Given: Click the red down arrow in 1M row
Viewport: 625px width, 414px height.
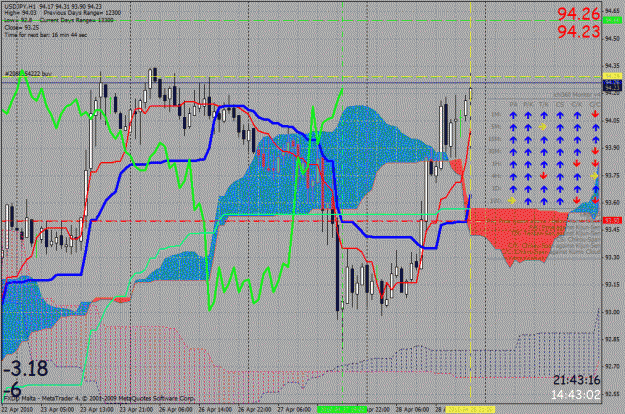Looking at the screenshot, I should coord(595,114).
